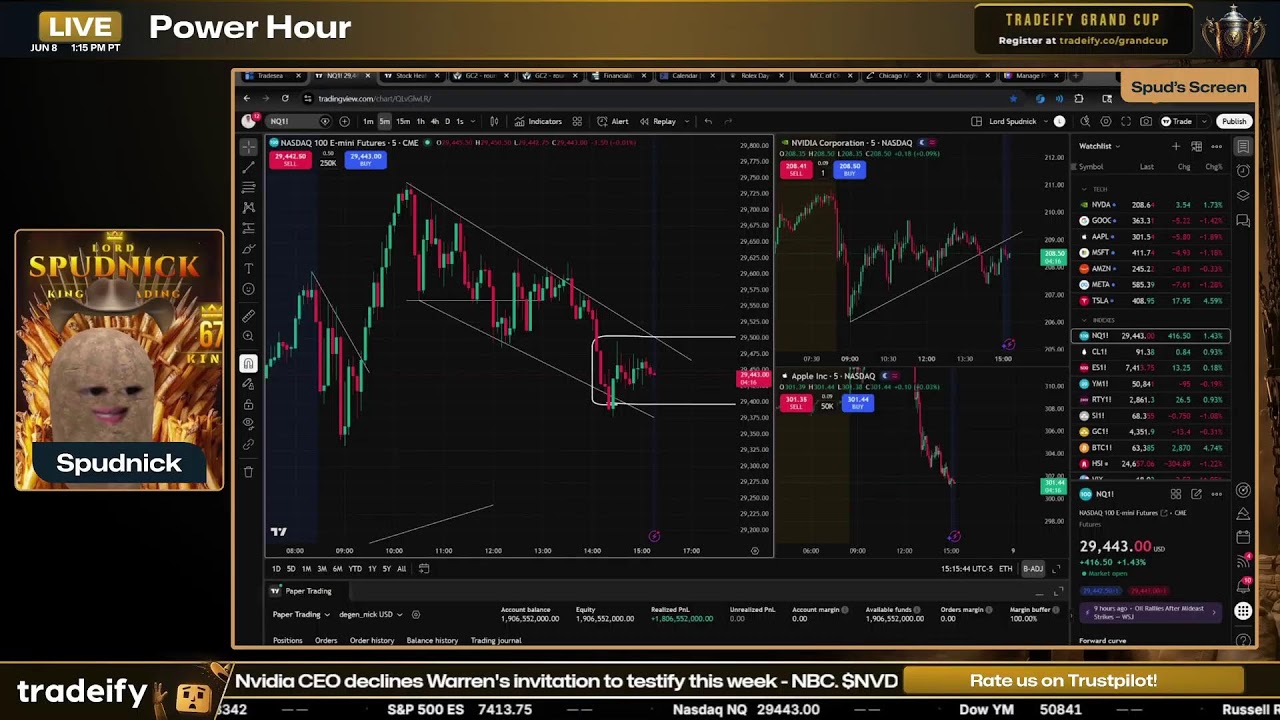Open the go to date calendar icon

click(x=424, y=569)
